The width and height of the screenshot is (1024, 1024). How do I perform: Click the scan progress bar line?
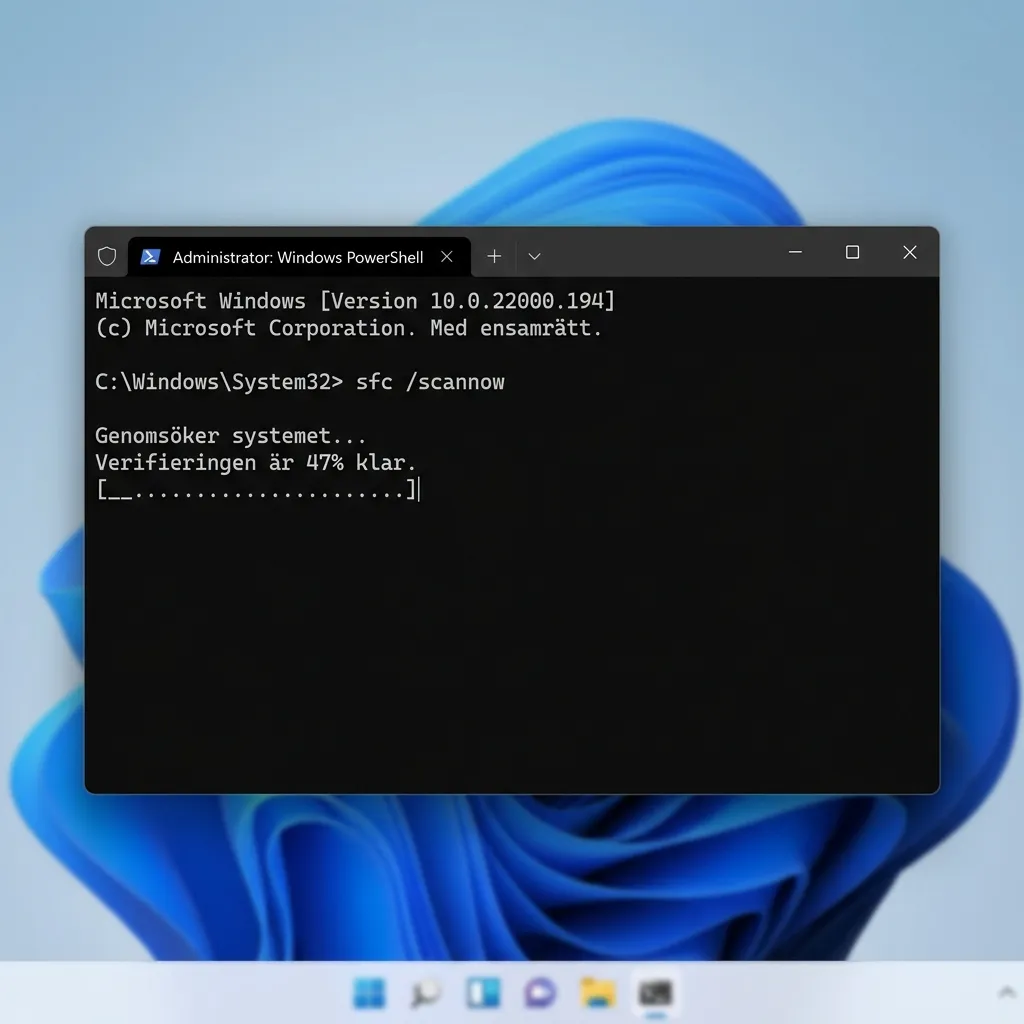coord(256,489)
